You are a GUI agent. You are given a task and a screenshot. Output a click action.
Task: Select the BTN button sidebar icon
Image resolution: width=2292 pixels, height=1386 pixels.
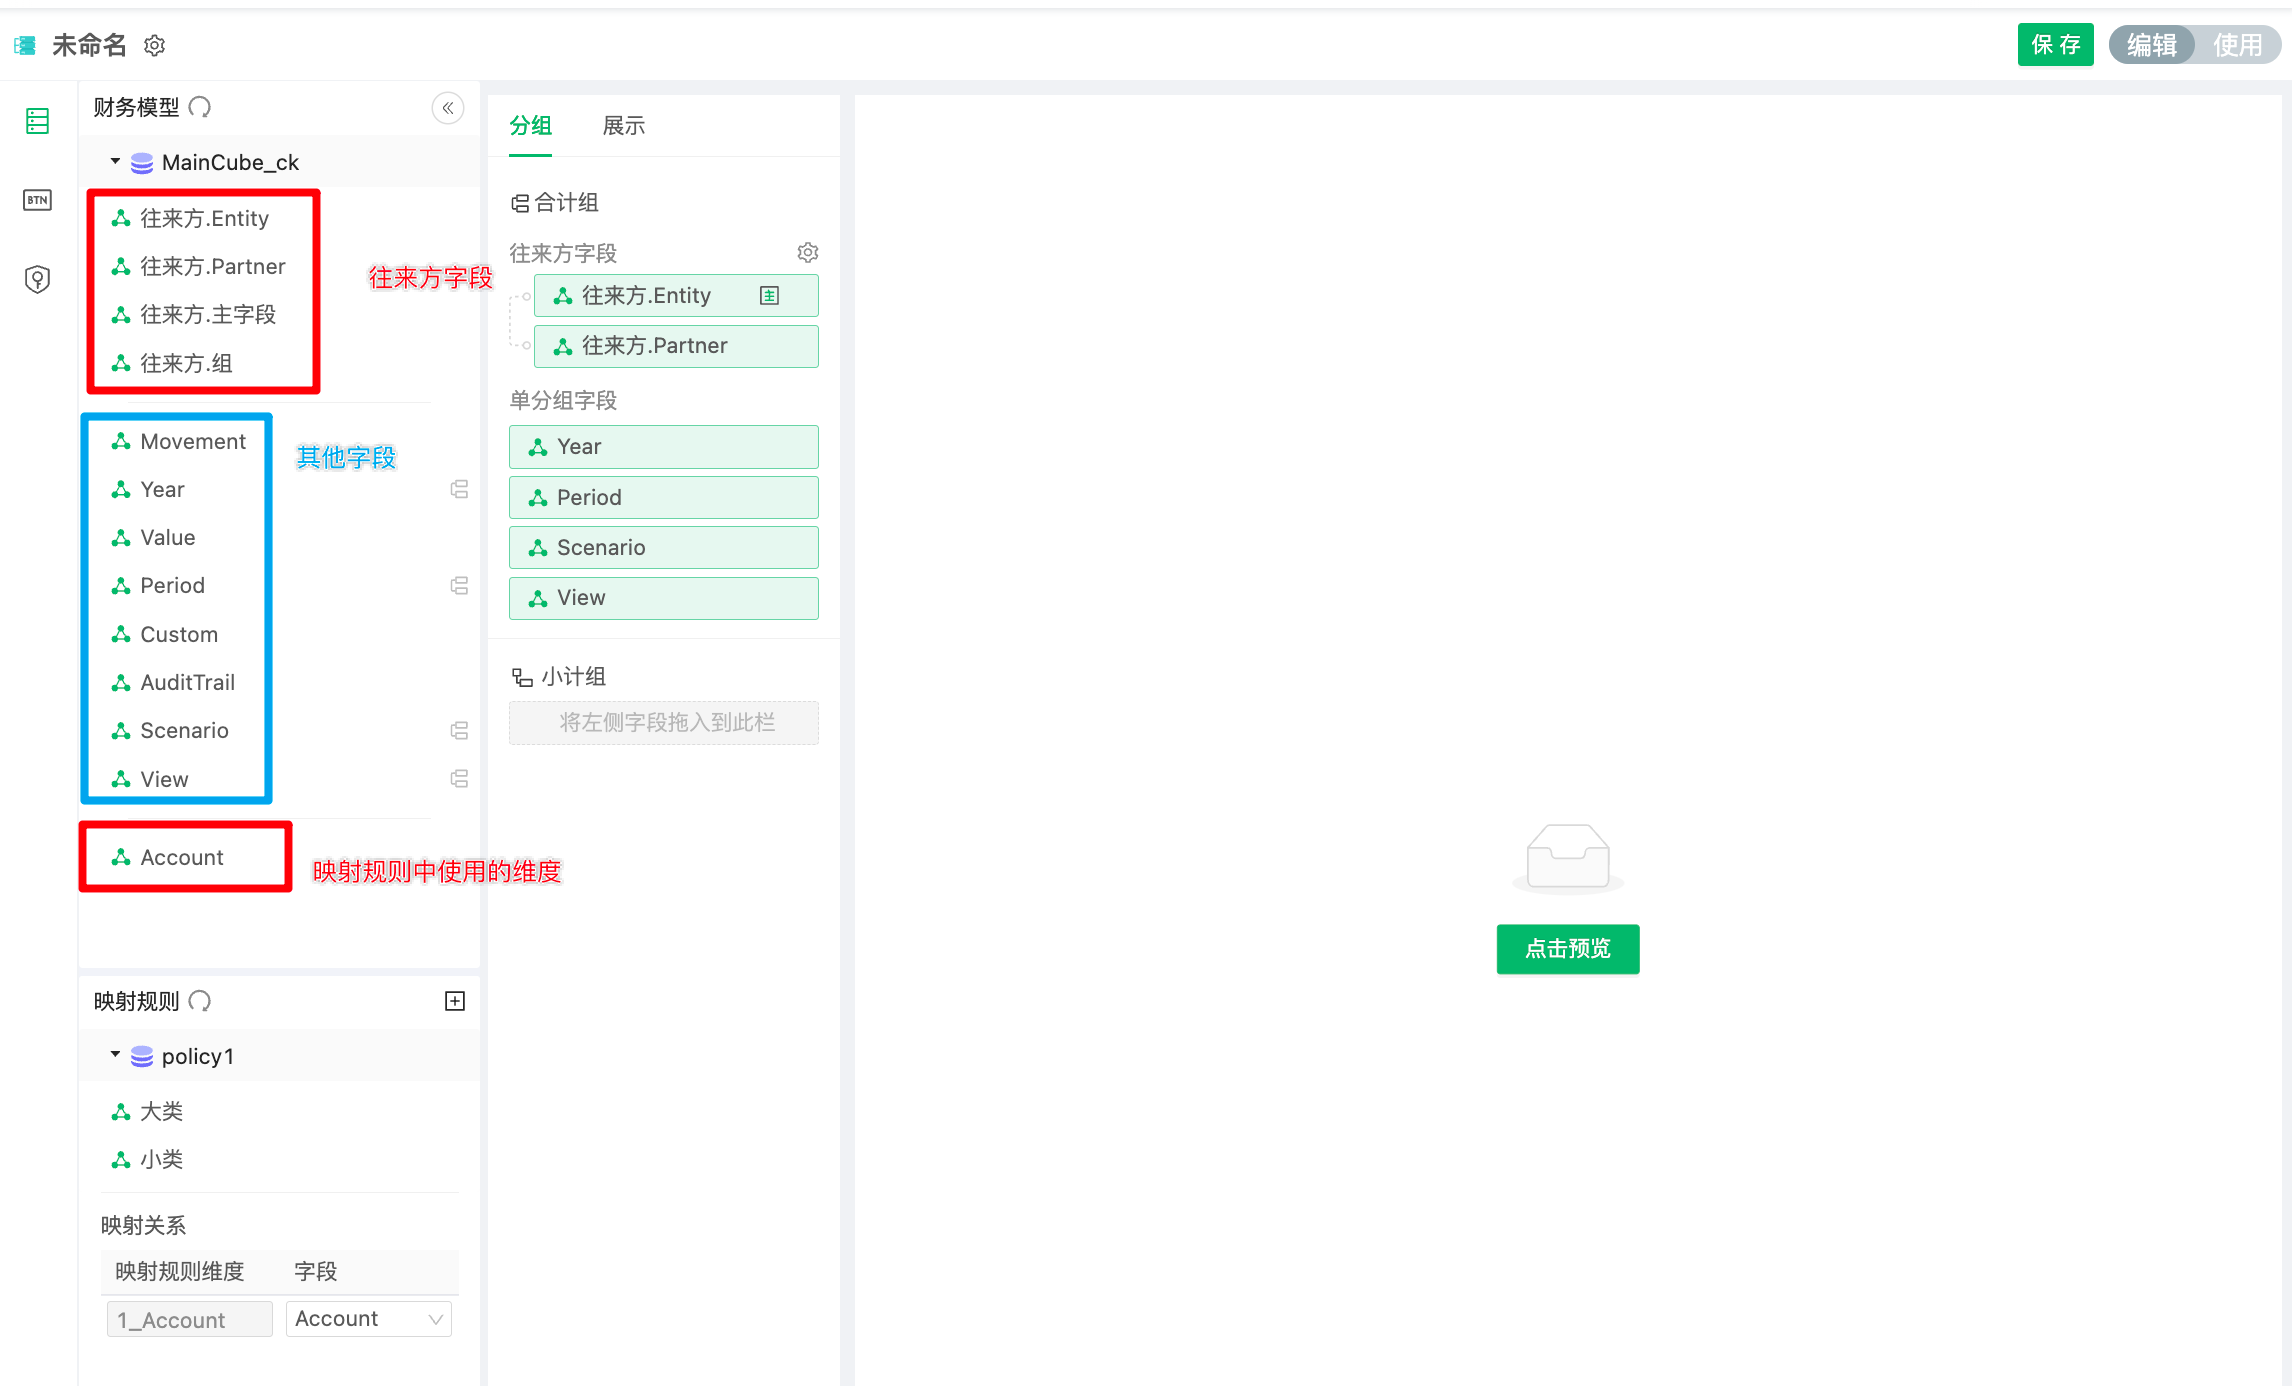coord(37,200)
